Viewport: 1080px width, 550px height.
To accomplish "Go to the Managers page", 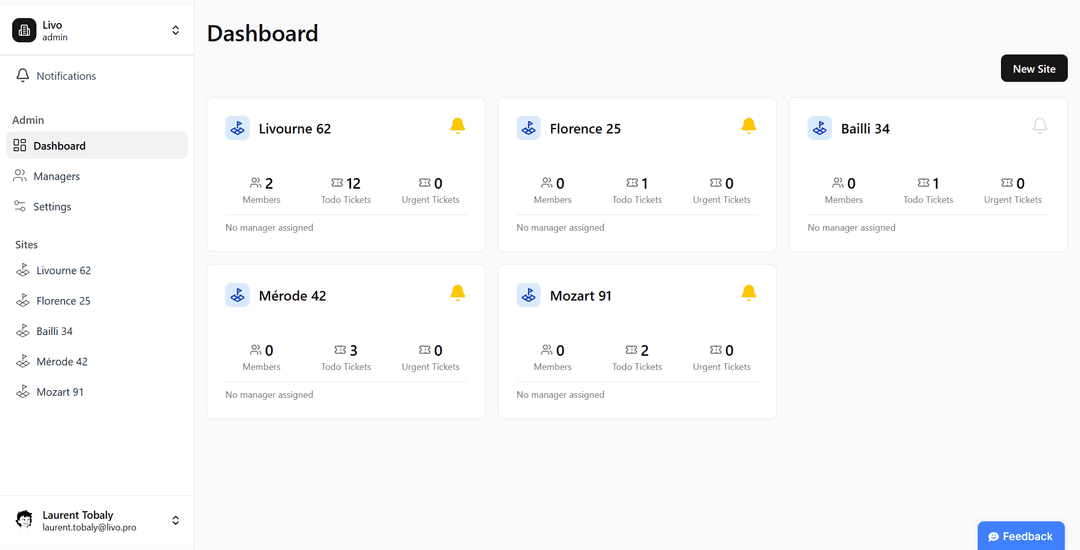I will pyautogui.click(x=56, y=176).
